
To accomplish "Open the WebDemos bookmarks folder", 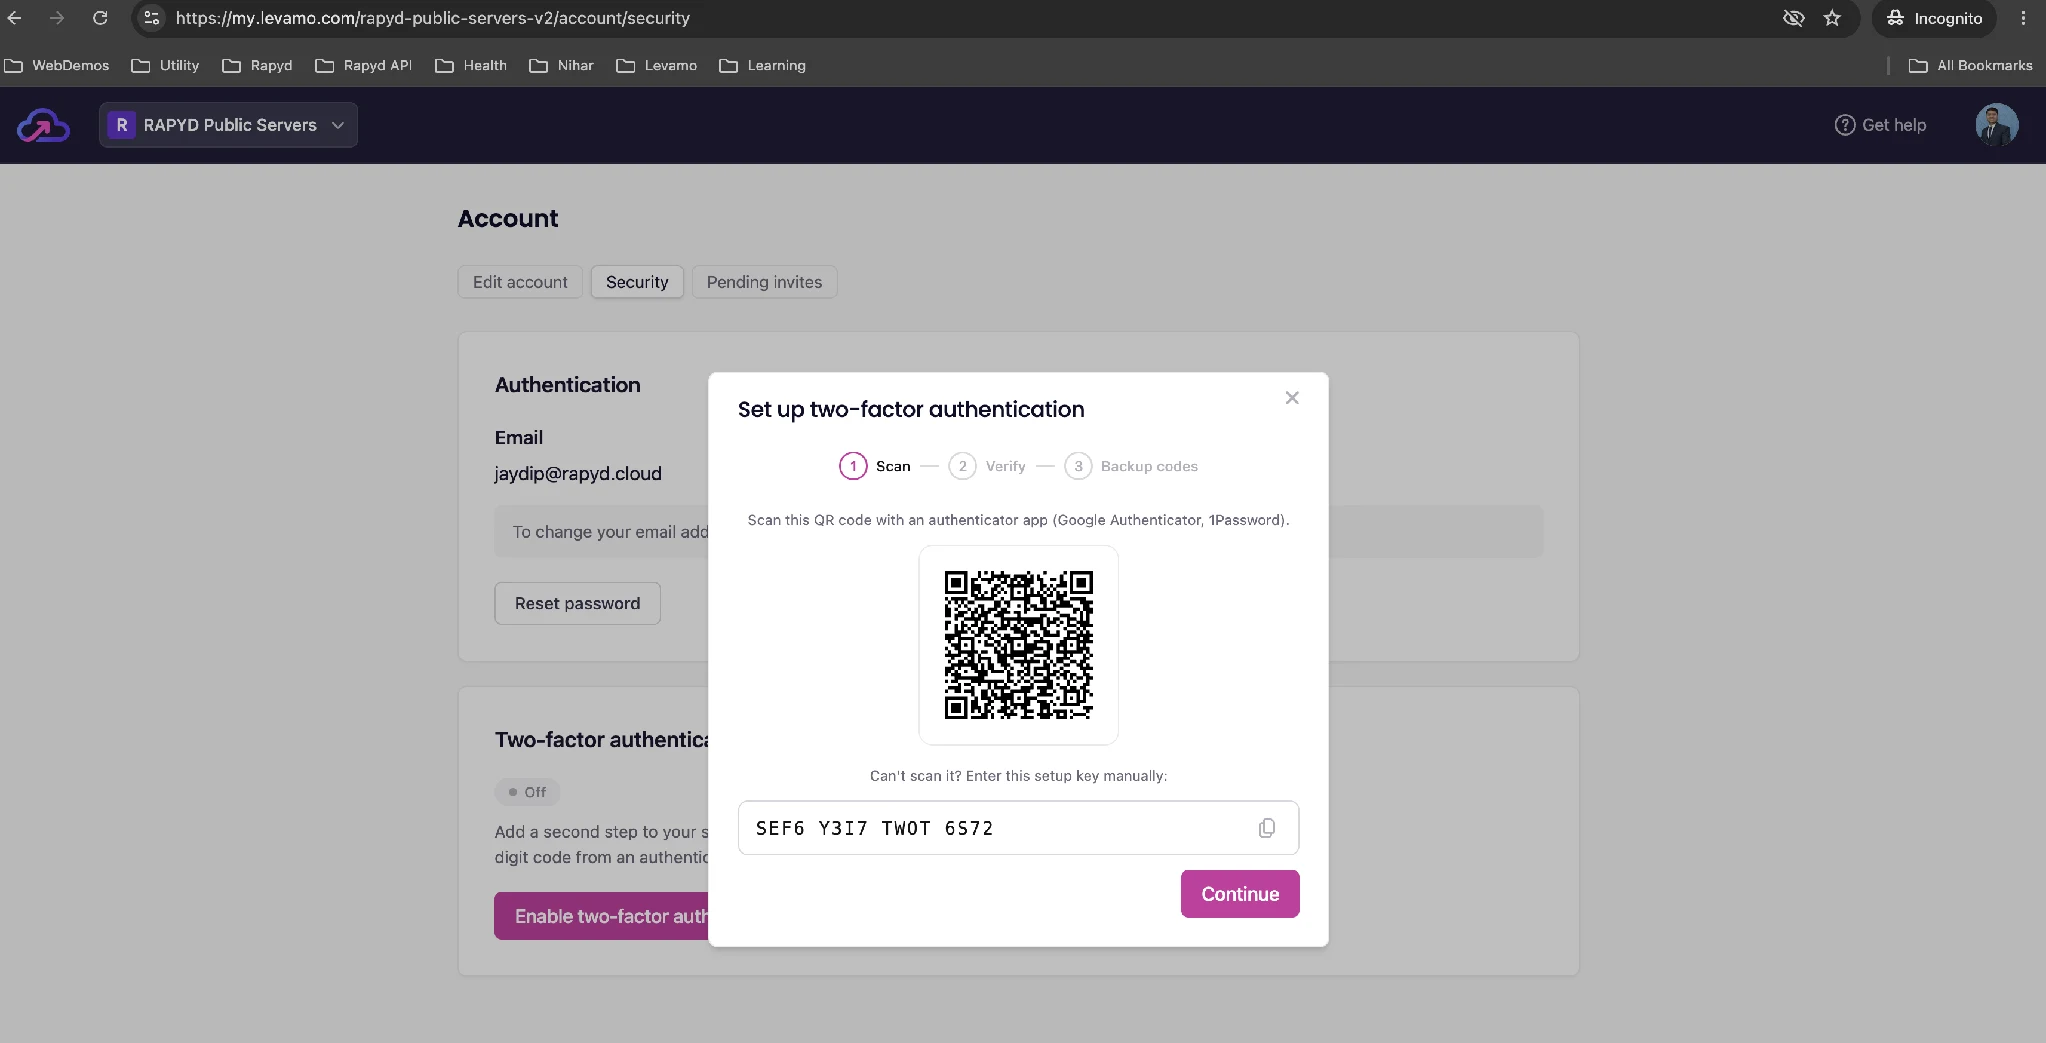I will (57, 65).
